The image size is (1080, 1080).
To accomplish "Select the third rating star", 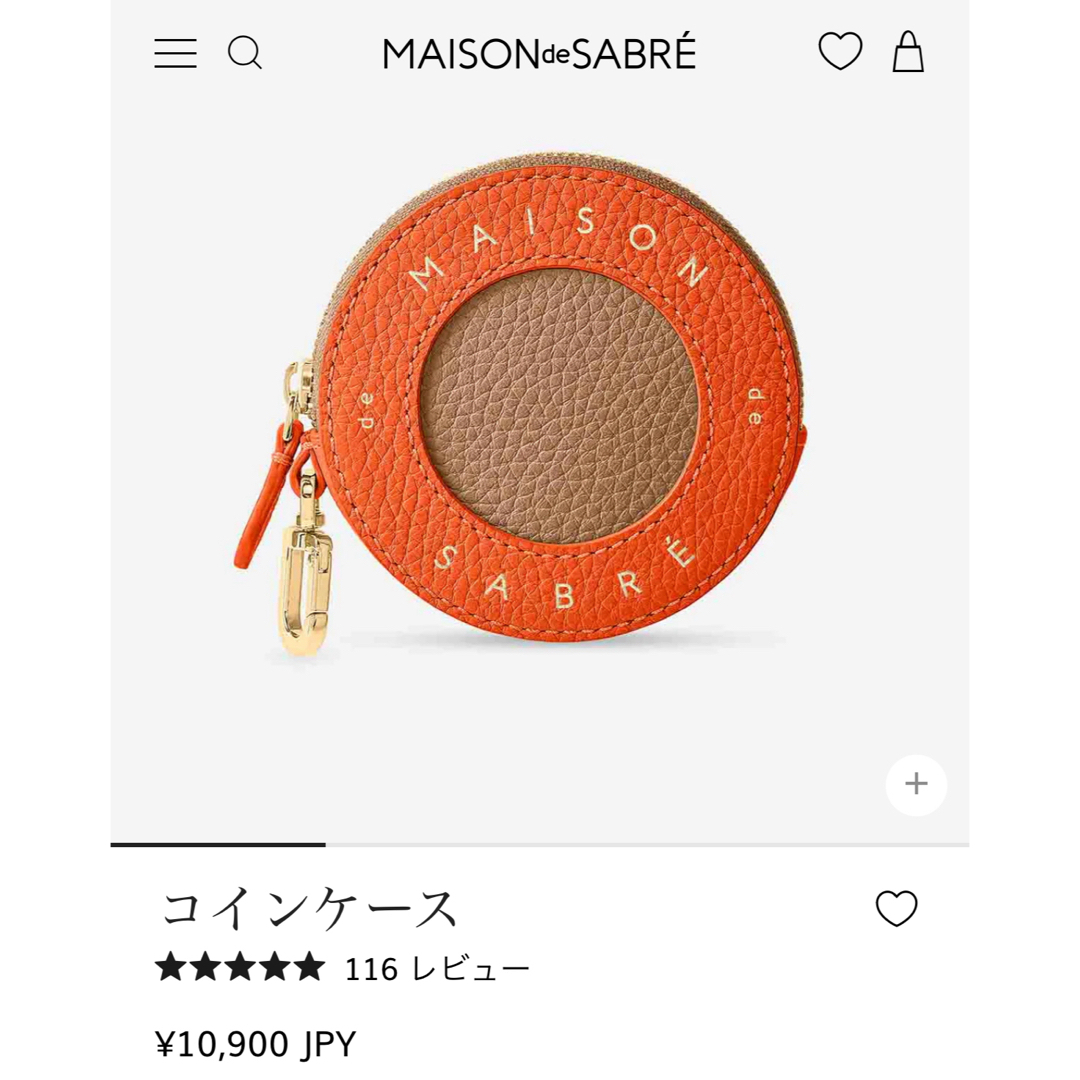I will click(x=240, y=966).
